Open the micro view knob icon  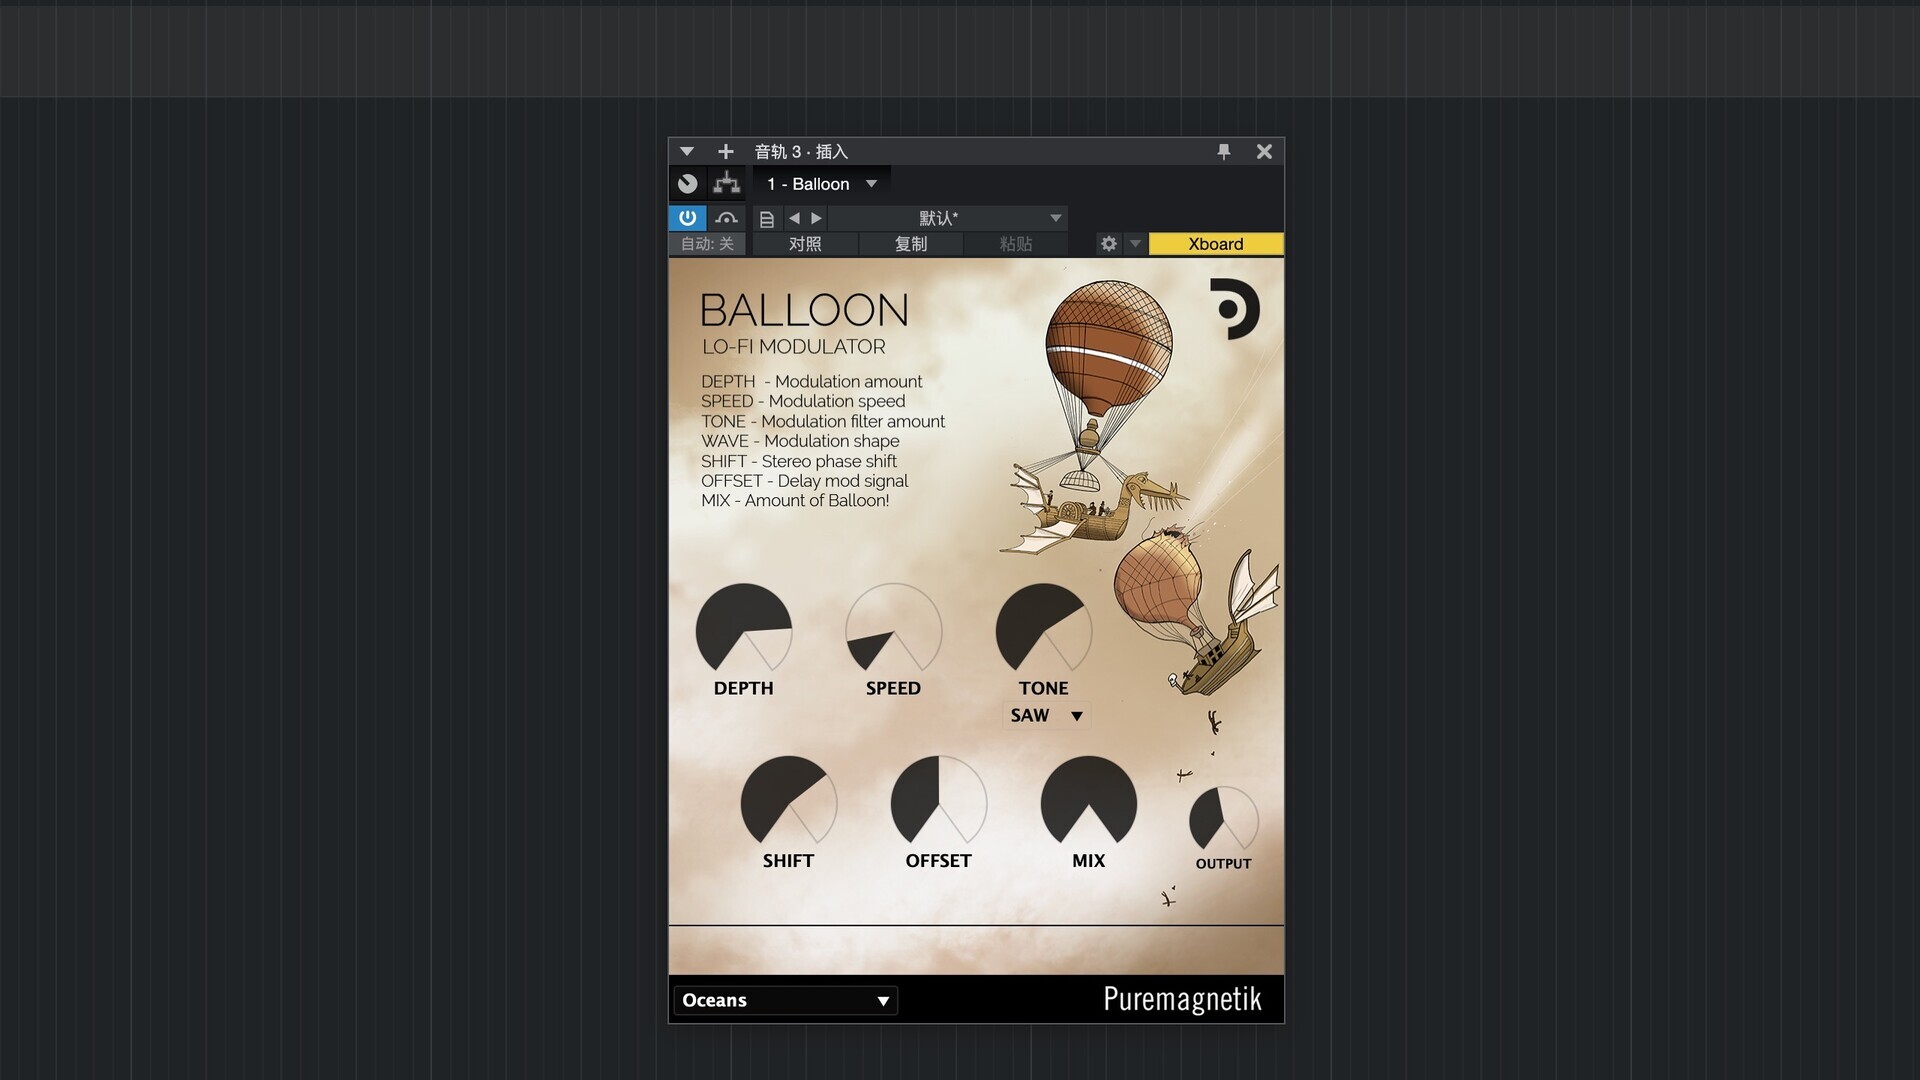(x=688, y=184)
